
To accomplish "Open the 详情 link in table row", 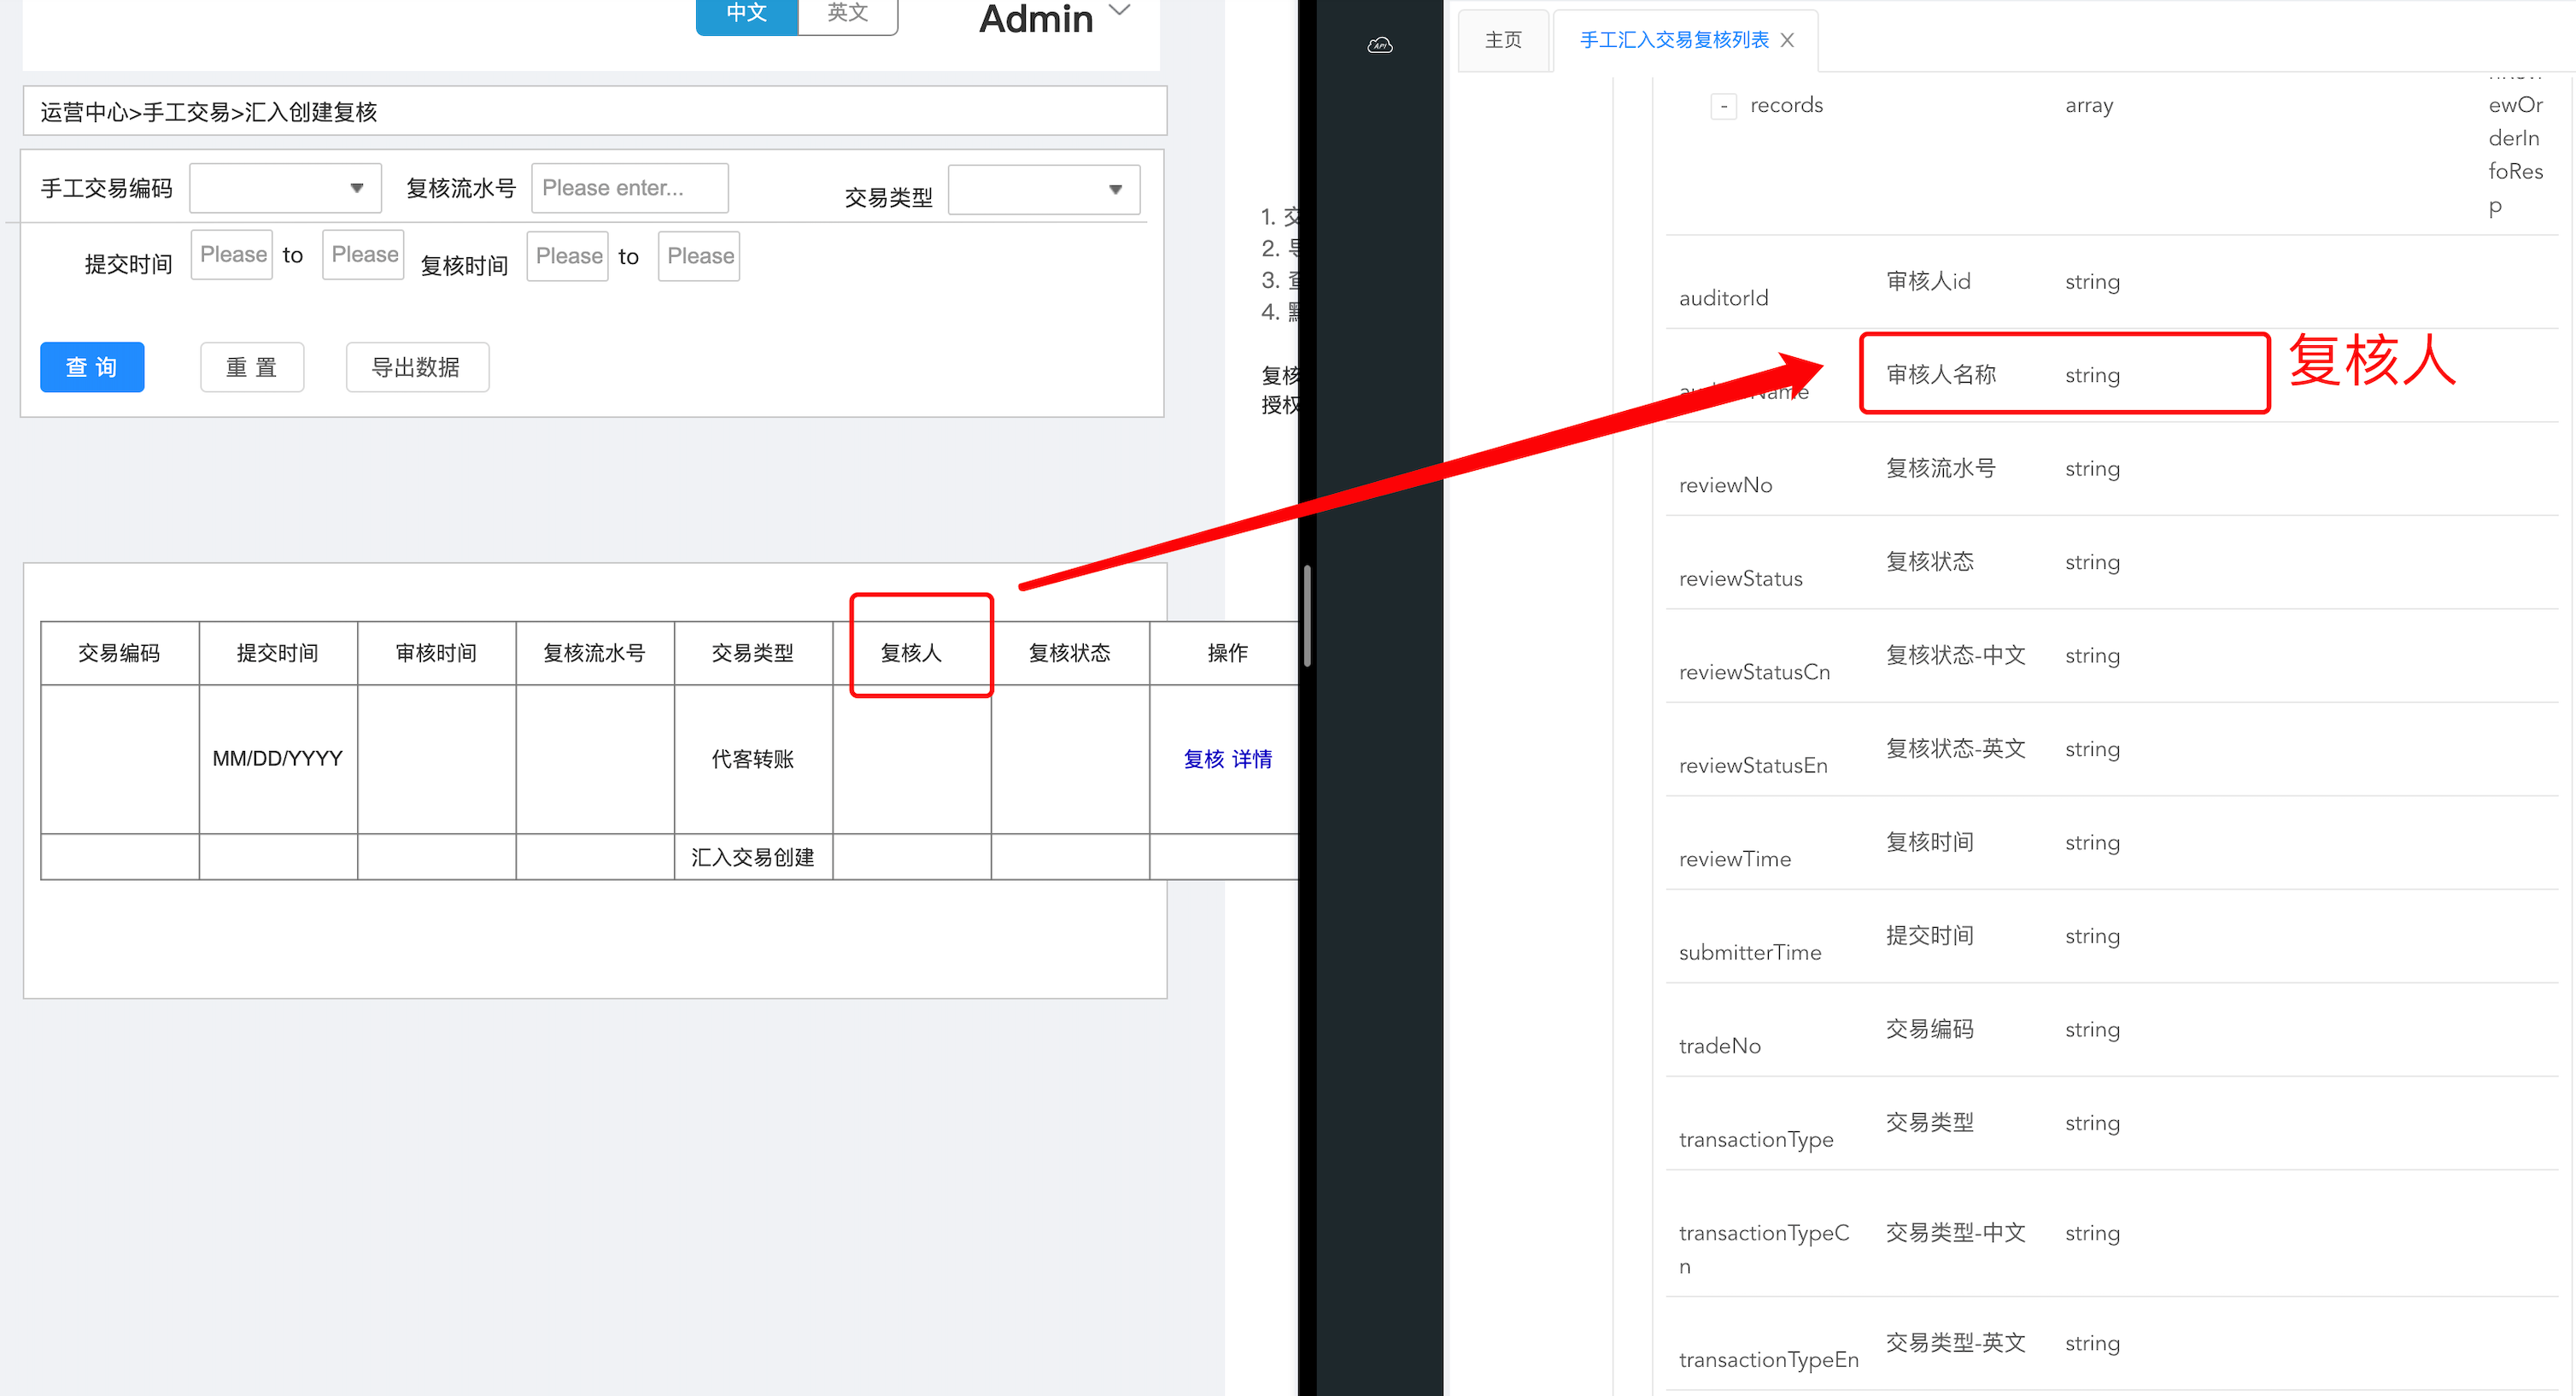I will point(1251,759).
